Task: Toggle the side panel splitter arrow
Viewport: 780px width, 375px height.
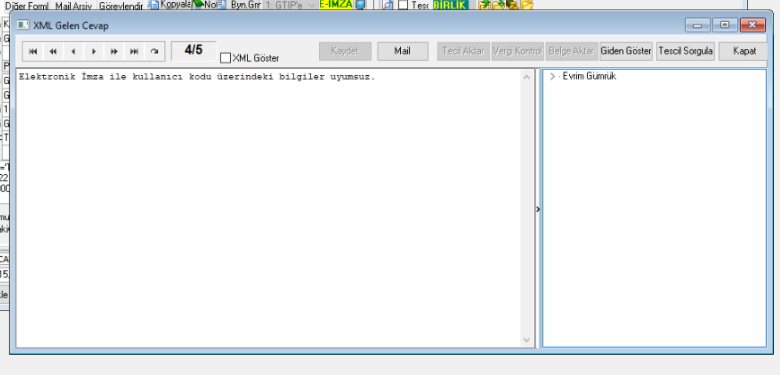Action: [538, 210]
